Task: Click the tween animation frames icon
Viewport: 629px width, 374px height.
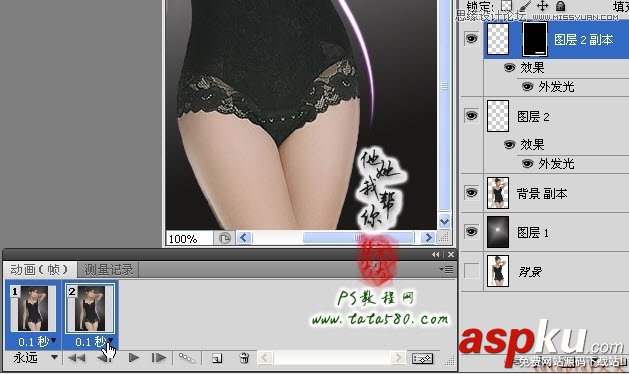Action: tap(187, 358)
